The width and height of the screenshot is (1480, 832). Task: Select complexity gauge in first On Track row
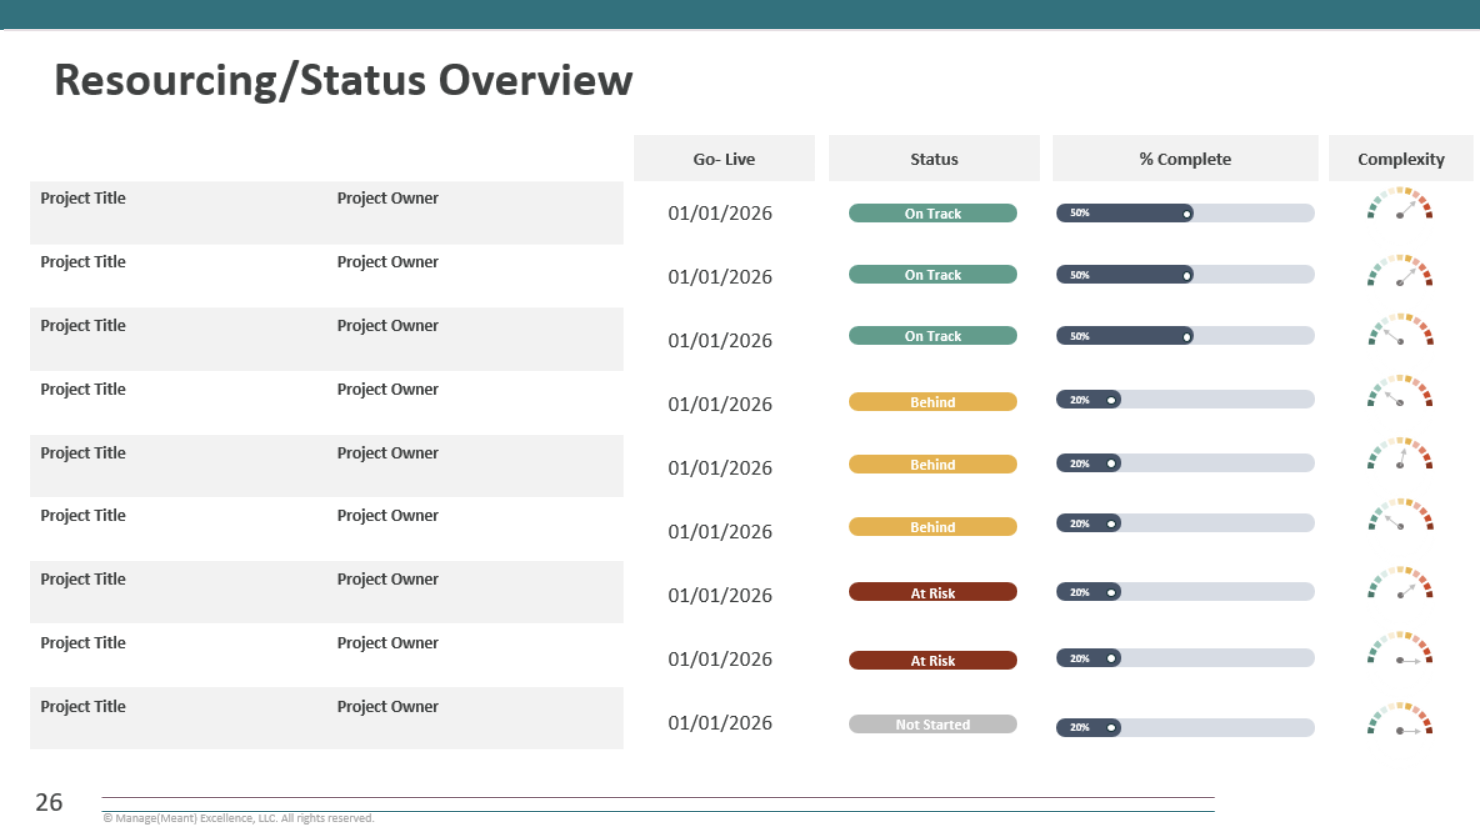coord(1400,203)
